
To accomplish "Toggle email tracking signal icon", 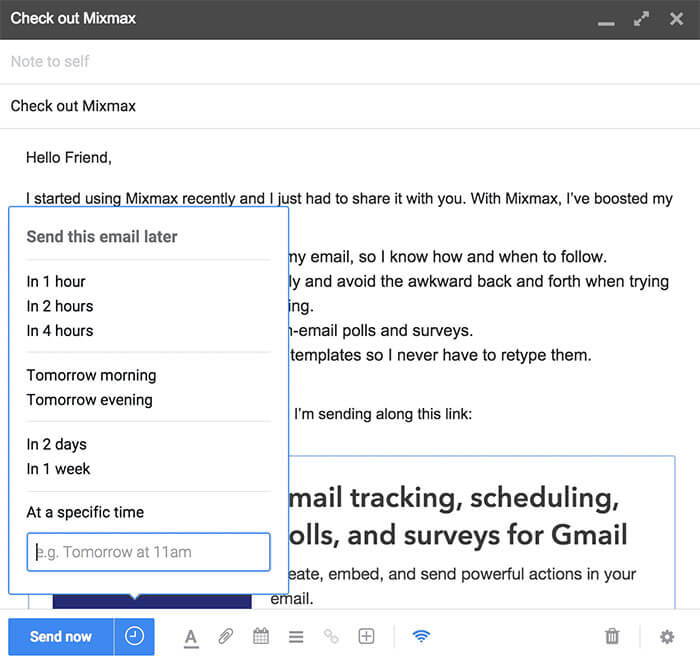I will (421, 636).
